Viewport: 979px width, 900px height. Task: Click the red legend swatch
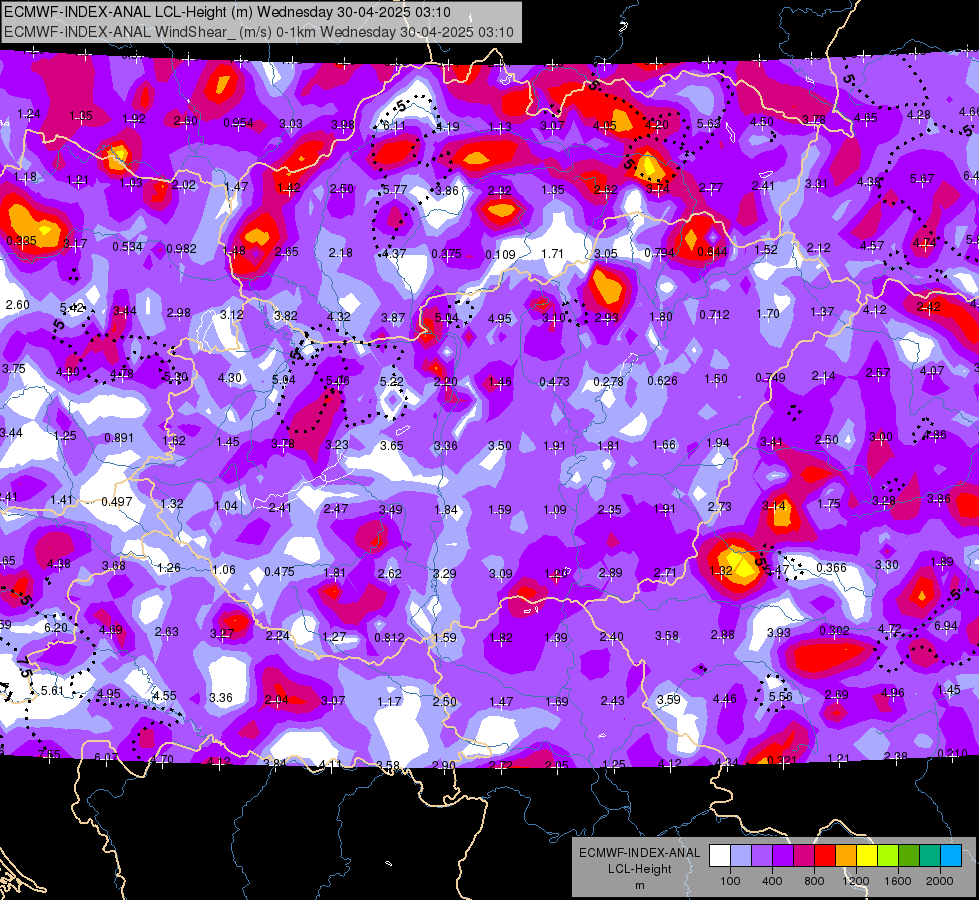tap(825, 856)
